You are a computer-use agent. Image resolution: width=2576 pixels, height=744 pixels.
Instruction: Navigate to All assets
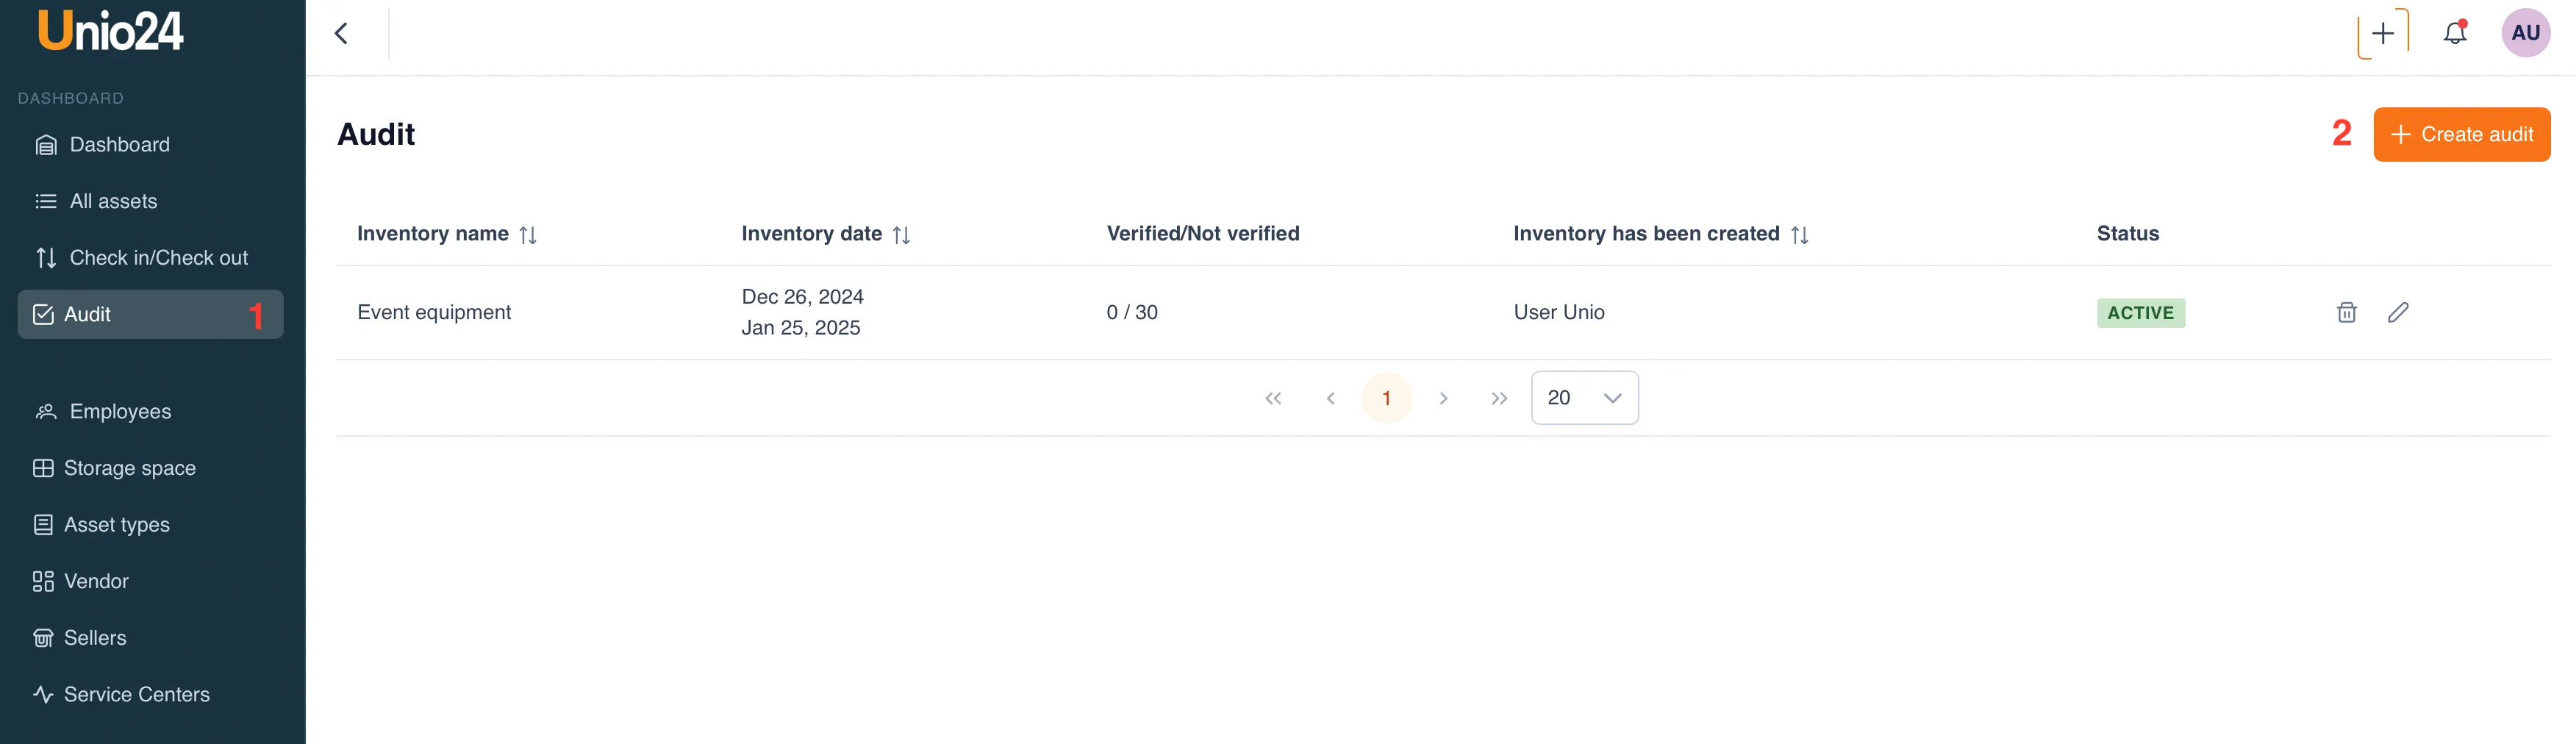[x=113, y=201]
